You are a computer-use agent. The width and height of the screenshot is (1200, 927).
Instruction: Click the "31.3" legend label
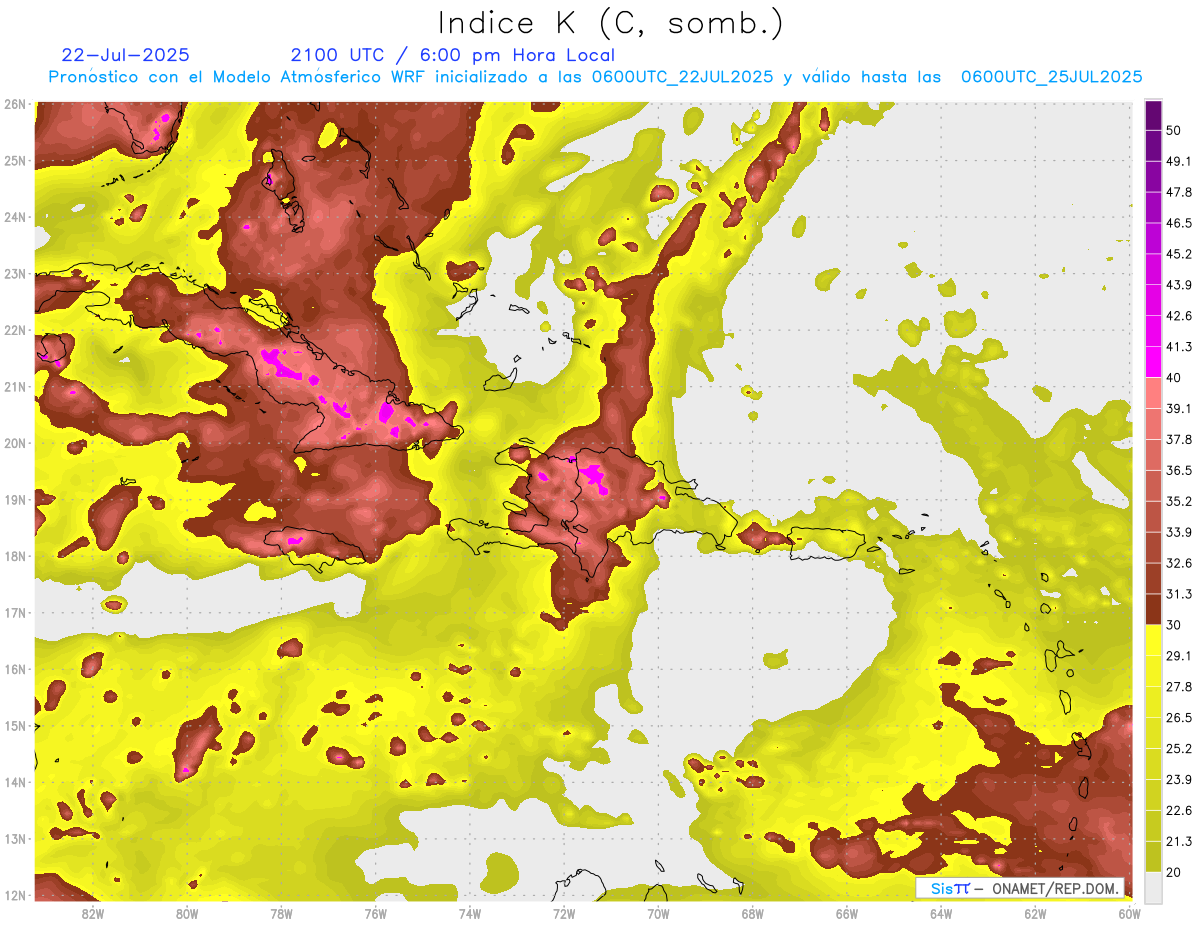[1178, 594]
